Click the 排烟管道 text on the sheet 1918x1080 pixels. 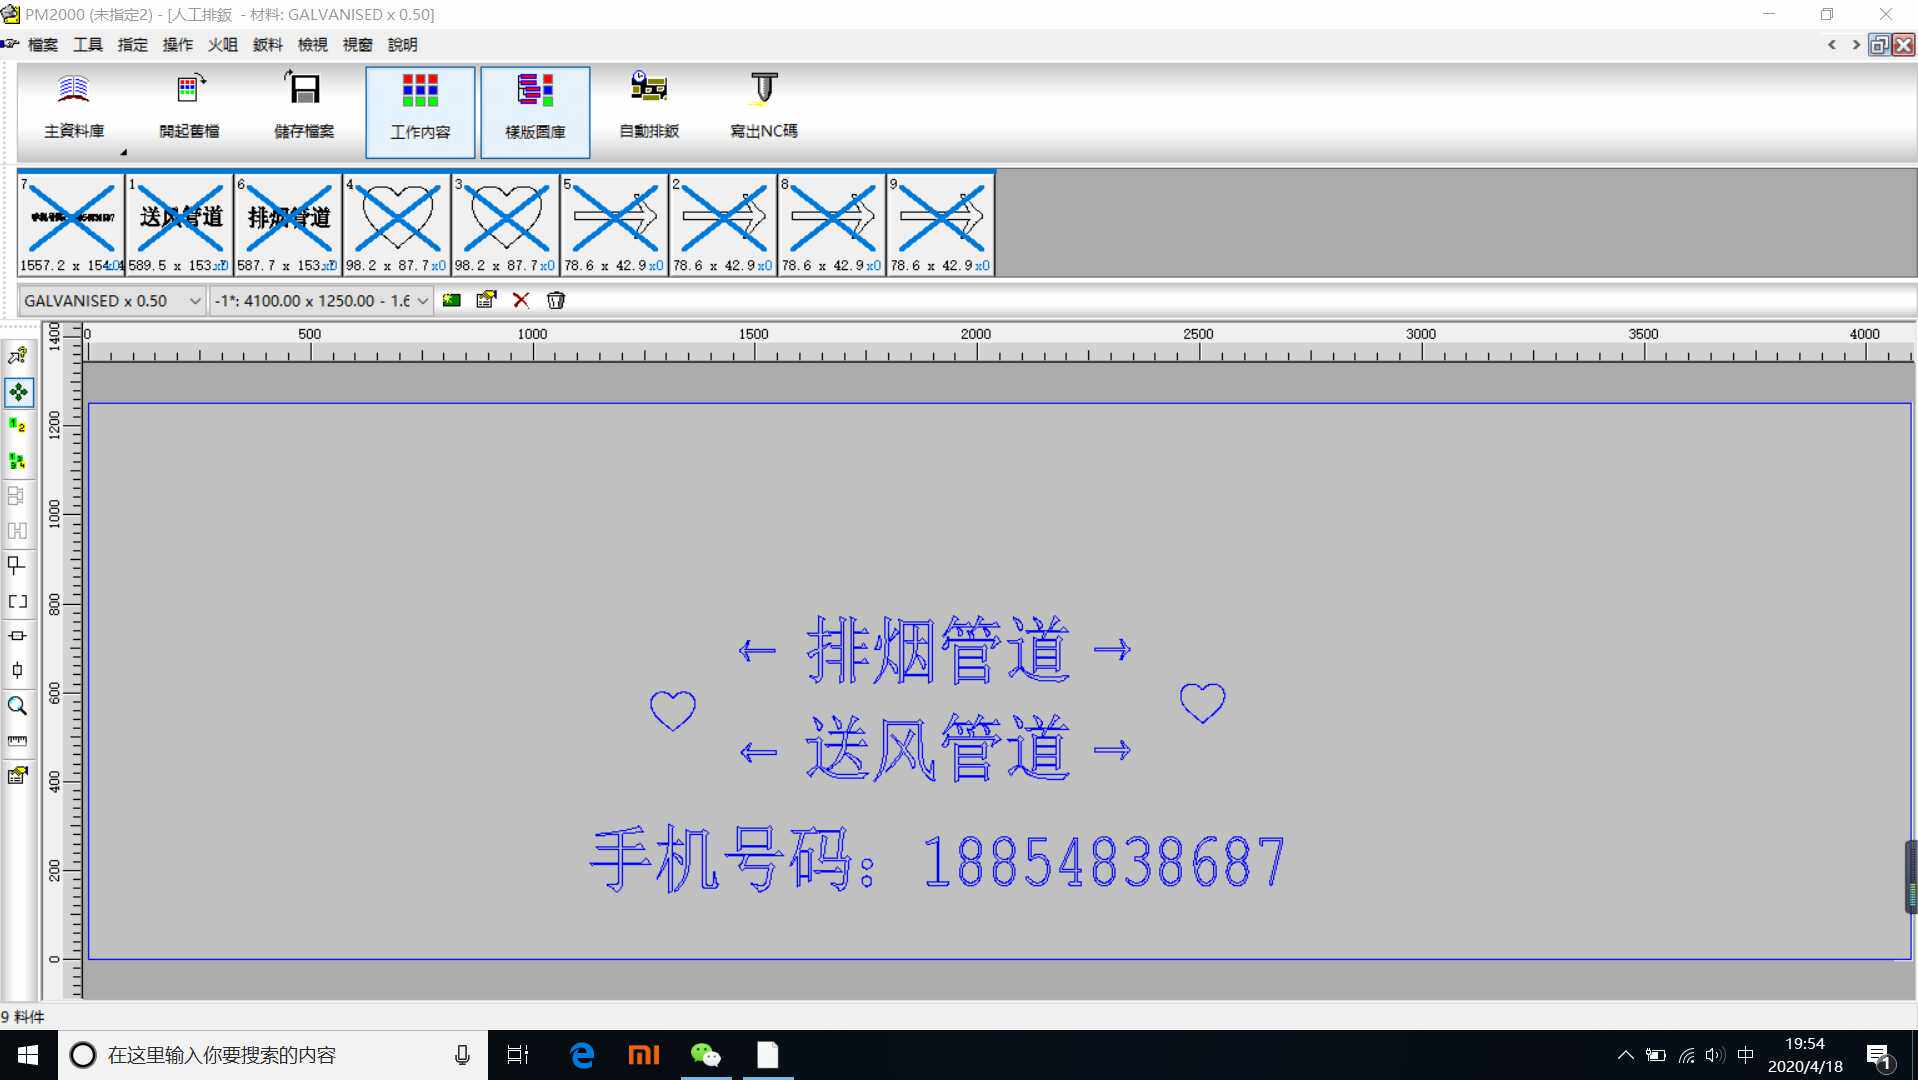[938, 650]
